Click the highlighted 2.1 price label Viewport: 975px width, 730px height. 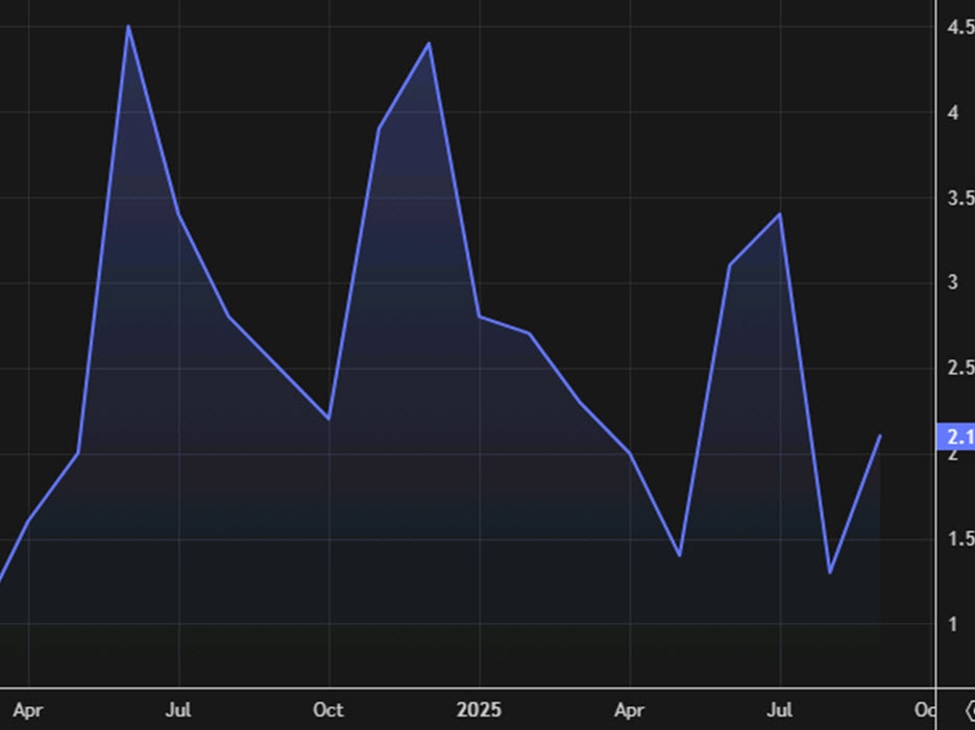(x=960, y=436)
